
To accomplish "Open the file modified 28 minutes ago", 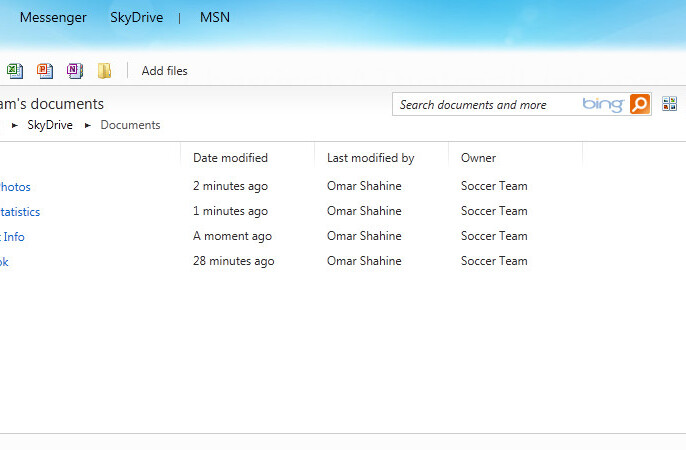I will point(4,261).
